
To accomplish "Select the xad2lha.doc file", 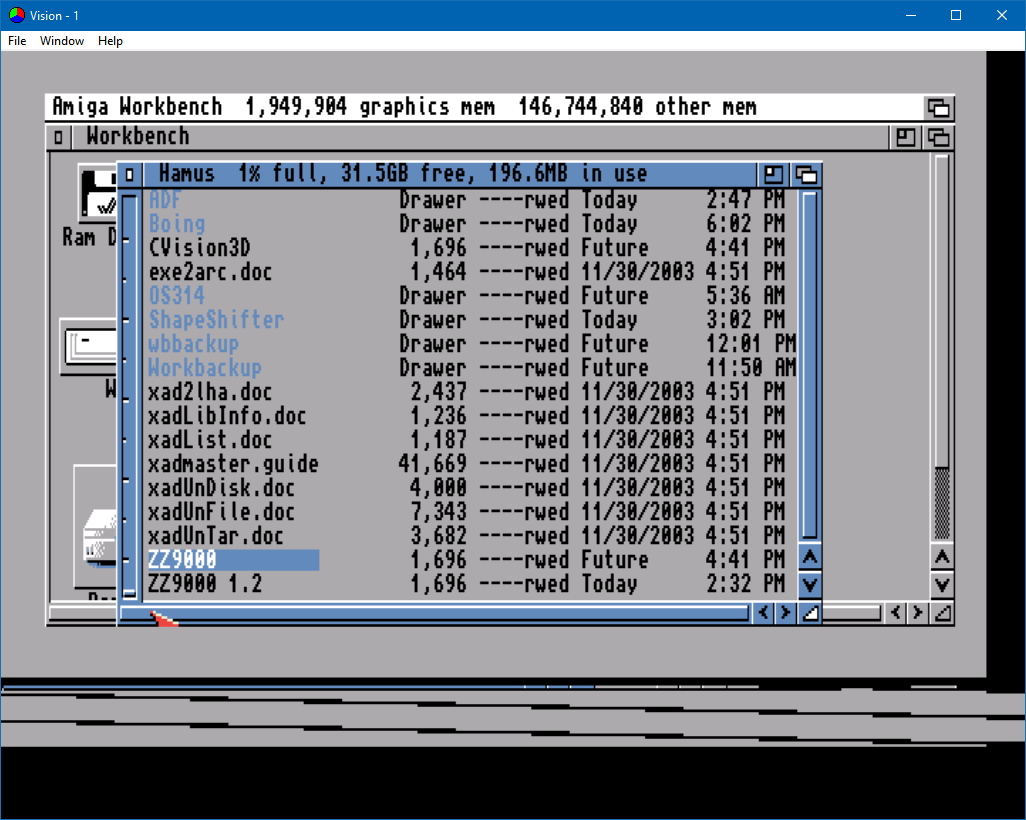I will [210, 392].
